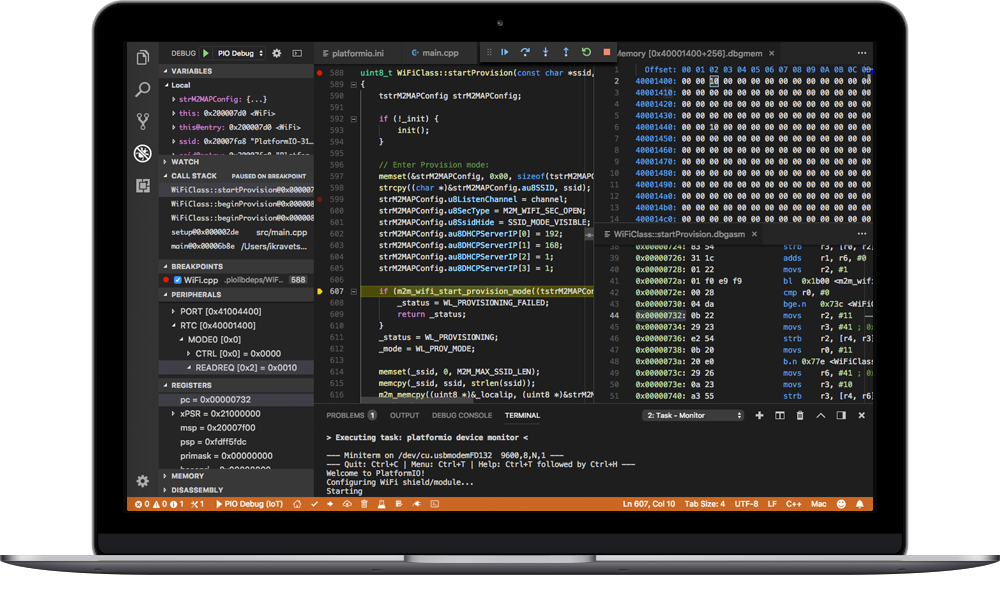The width and height of the screenshot is (1000, 590).
Task: Click the Restart debug icon
Action: [x=585, y=52]
